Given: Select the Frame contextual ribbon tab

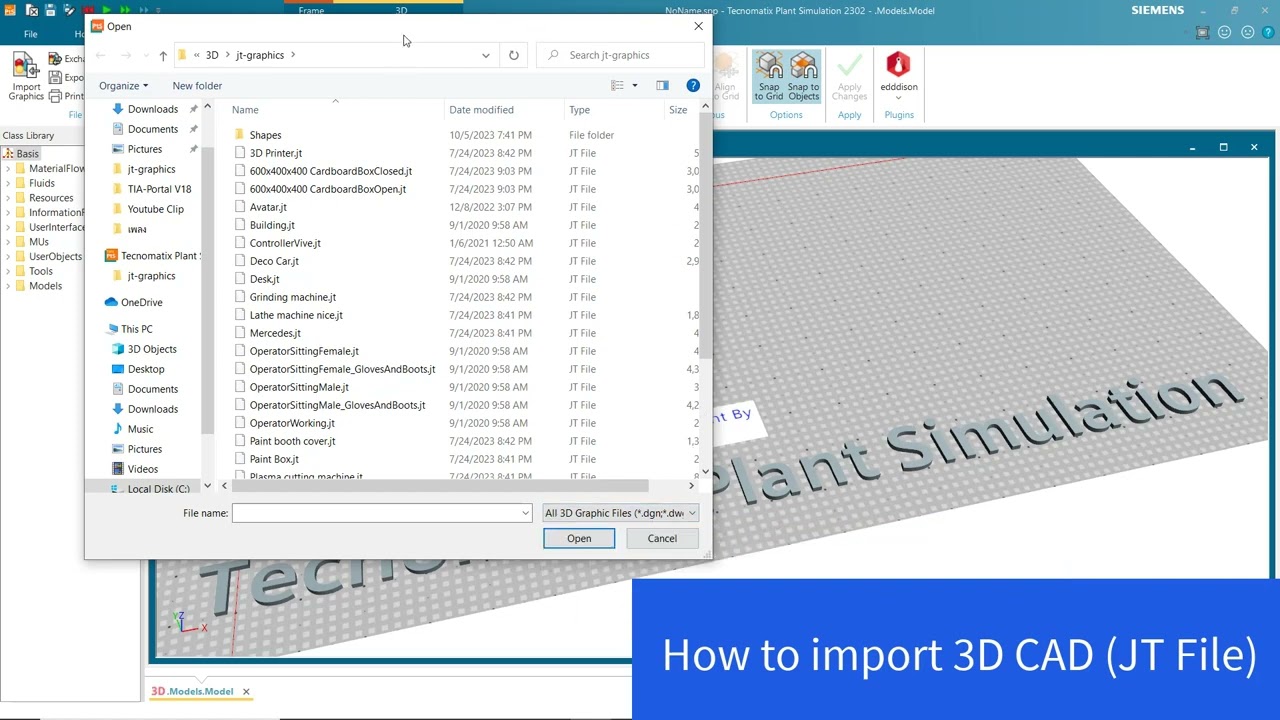Looking at the screenshot, I should [311, 11].
